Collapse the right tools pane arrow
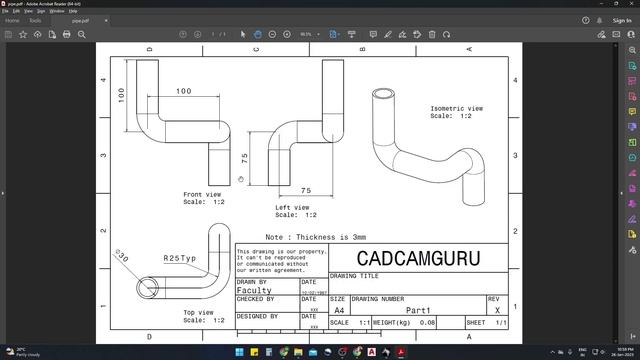The height and width of the screenshot is (360, 640). coord(633,336)
